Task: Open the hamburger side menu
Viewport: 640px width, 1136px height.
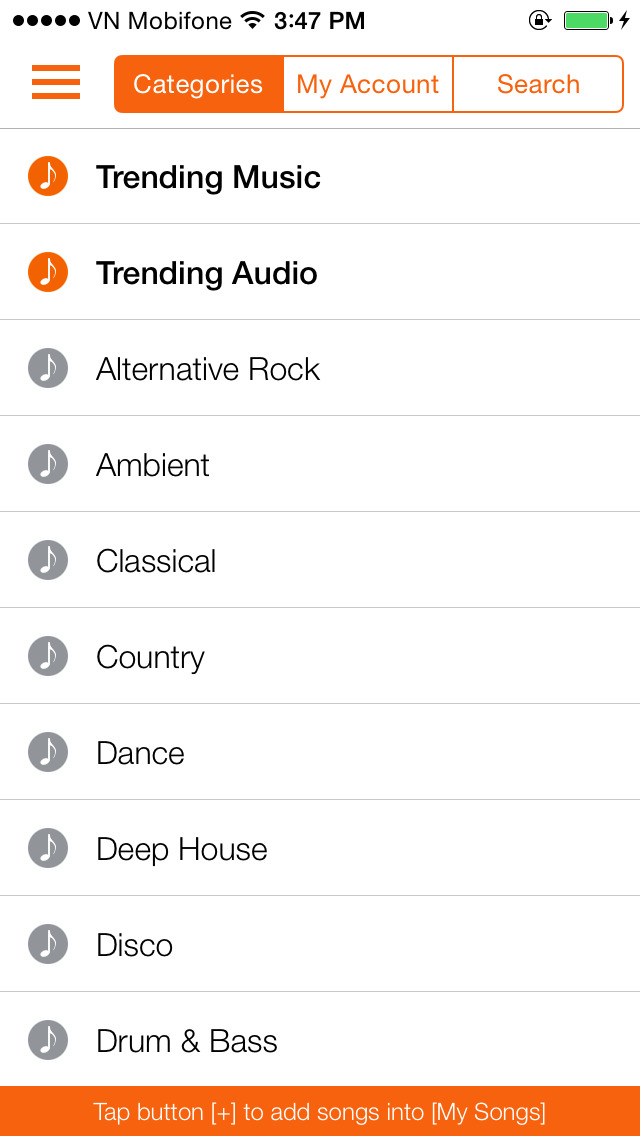Action: (56, 83)
